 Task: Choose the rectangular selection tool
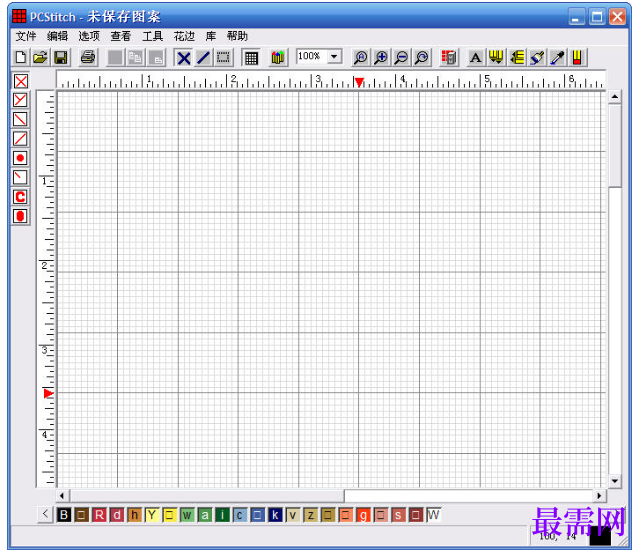(x=223, y=58)
